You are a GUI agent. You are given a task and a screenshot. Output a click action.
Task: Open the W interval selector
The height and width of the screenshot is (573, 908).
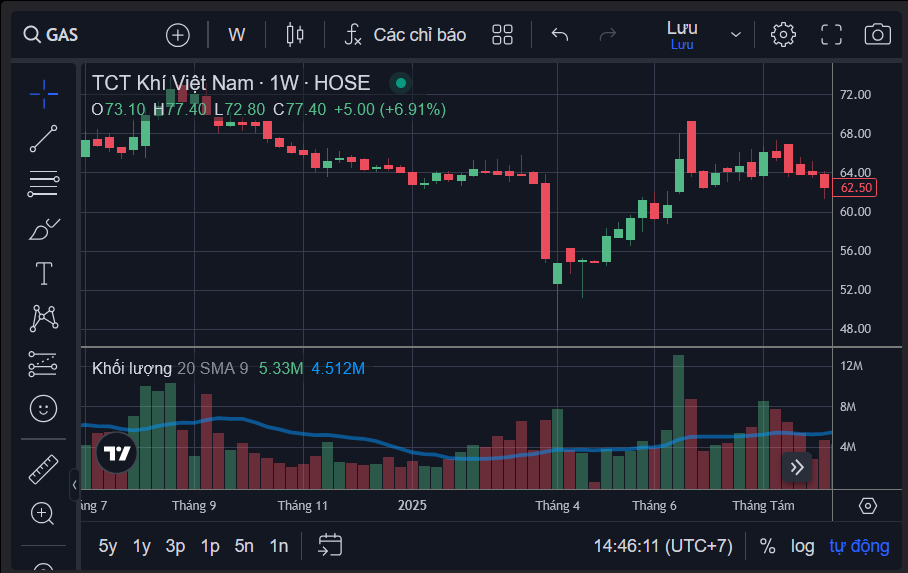237,35
